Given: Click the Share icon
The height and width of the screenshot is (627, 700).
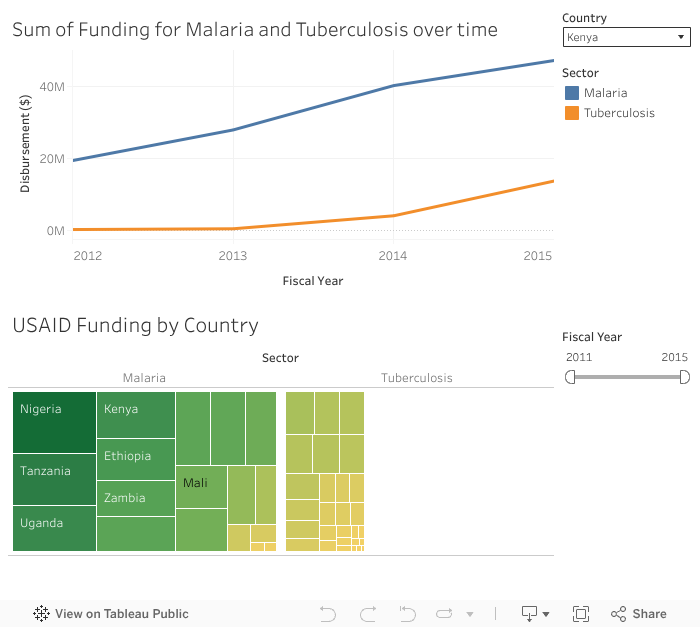Looking at the screenshot, I should tap(618, 613).
